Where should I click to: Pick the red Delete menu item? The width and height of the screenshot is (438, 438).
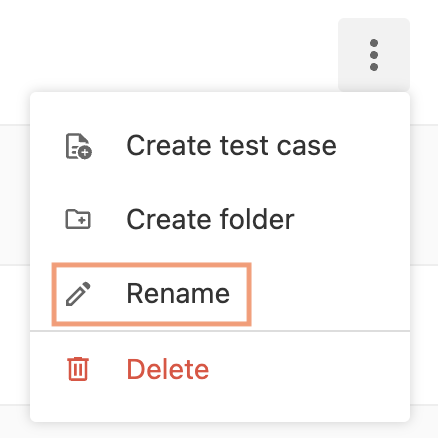pos(220,369)
